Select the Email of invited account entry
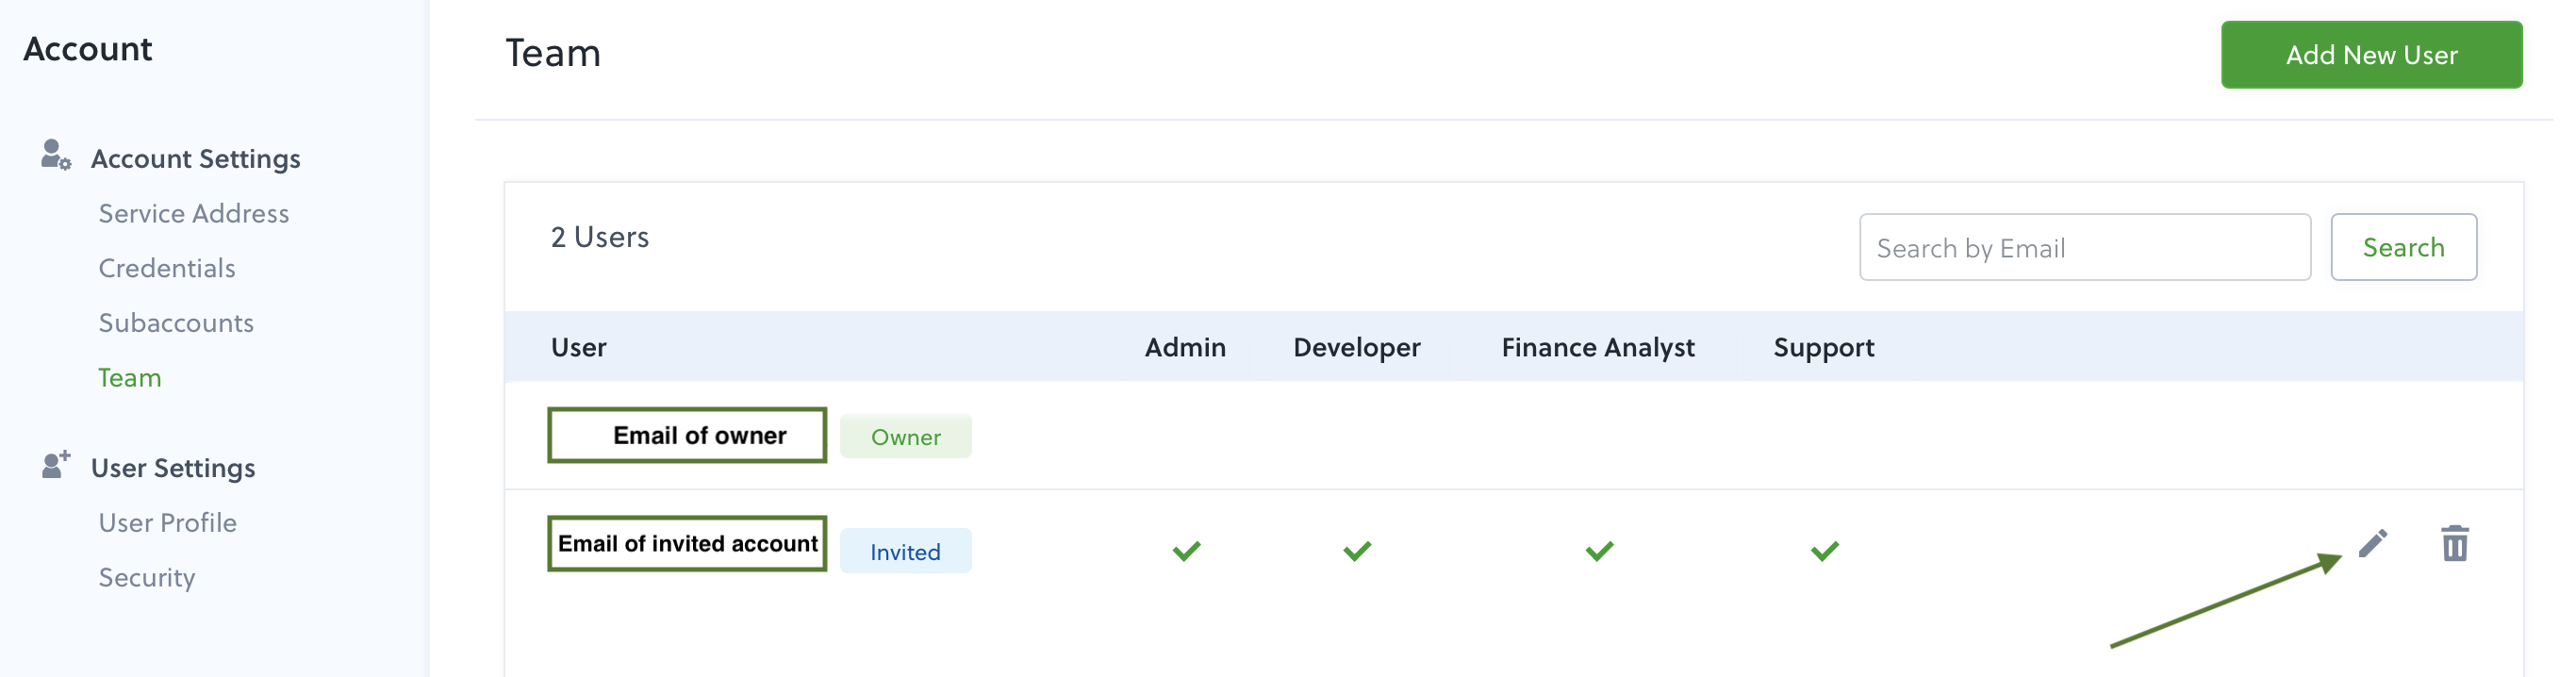2576x677 pixels. pyautogui.click(x=687, y=544)
